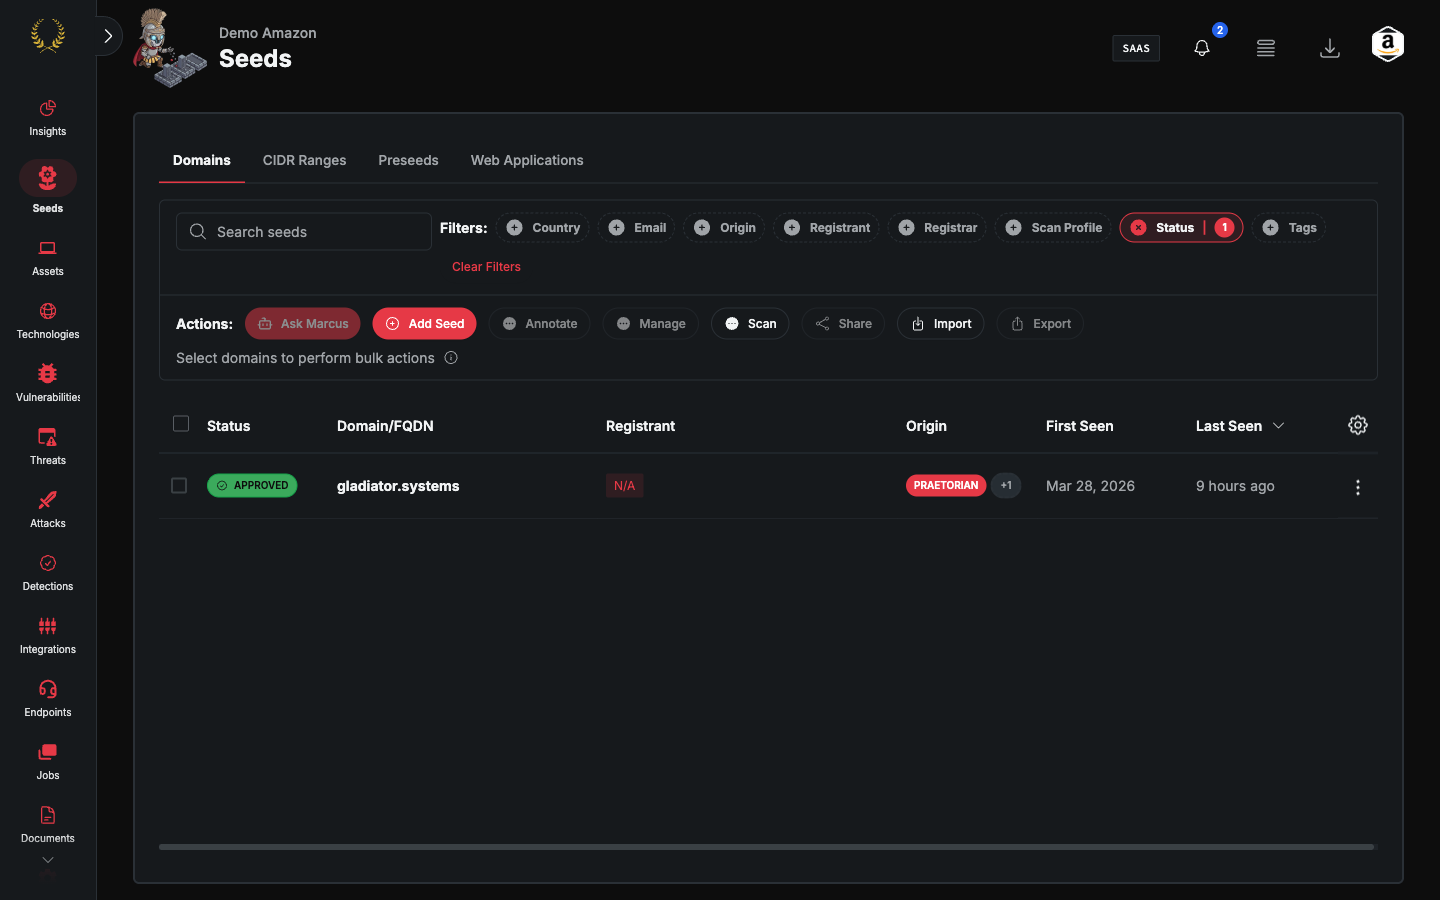The width and height of the screenshot is (1440, 900).
Task: Go to Assets in the sidebar
Action: click(47, 258)
